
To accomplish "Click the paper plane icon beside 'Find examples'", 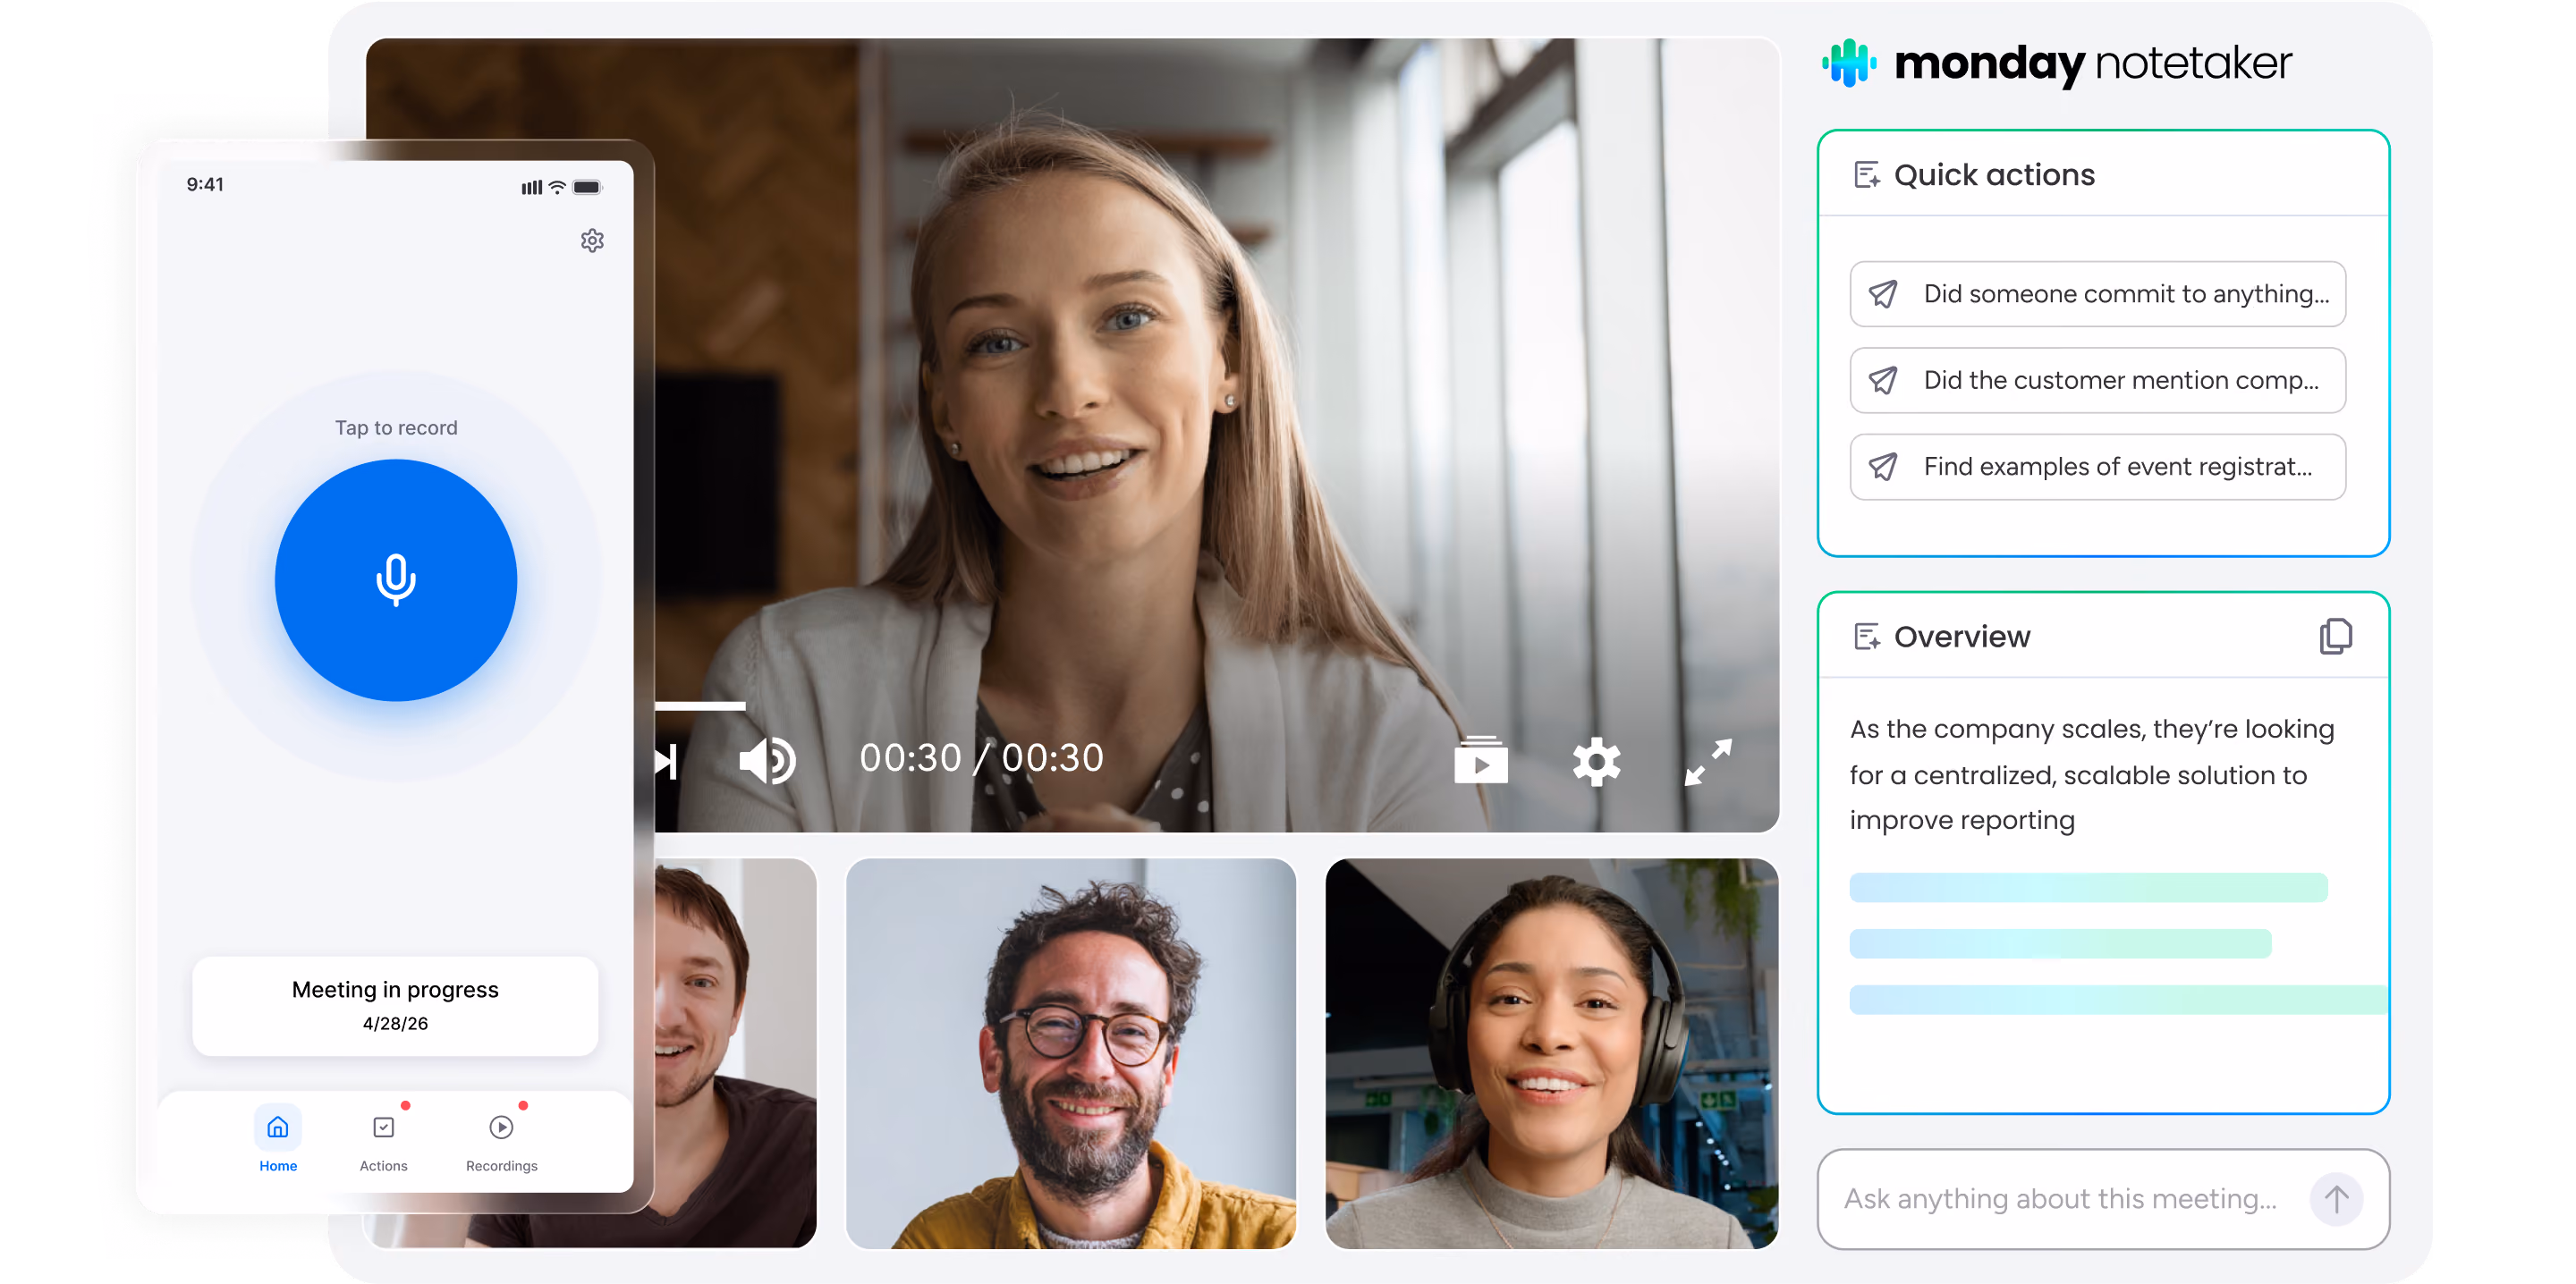I will (x=1883, y=467).
